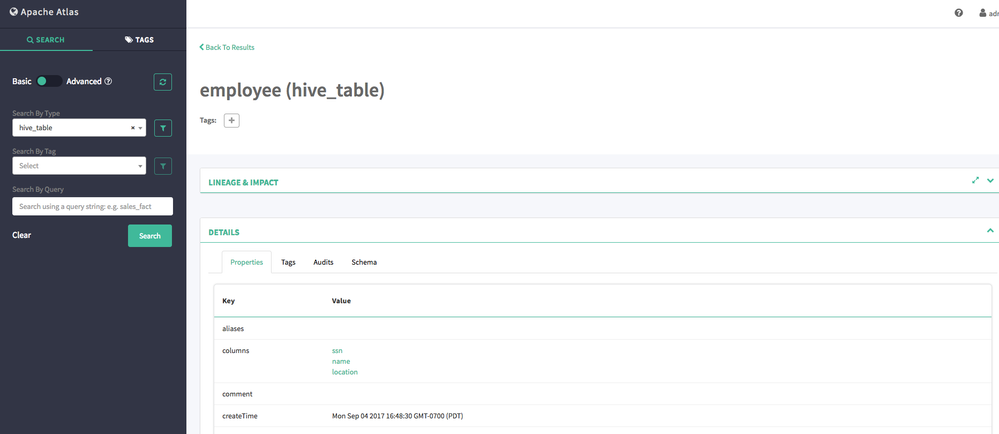This screenshot has height=434, width=999.
Task: Open the location column link
Action: pyautogui.click(x=345, y=372)
